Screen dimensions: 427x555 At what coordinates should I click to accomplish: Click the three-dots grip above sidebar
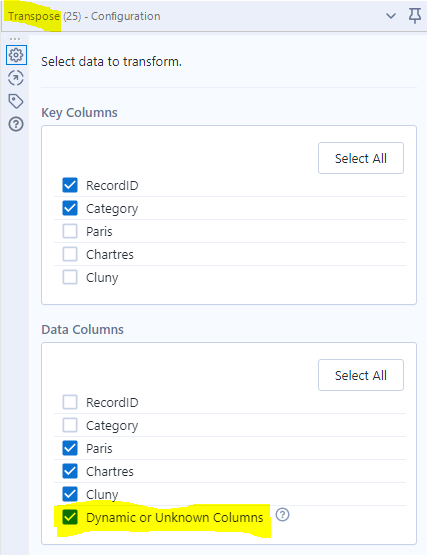(x=15, y=39)
